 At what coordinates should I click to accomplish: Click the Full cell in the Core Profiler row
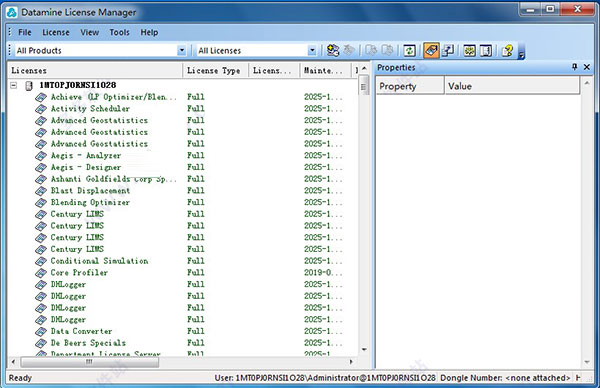coord(196,273)
